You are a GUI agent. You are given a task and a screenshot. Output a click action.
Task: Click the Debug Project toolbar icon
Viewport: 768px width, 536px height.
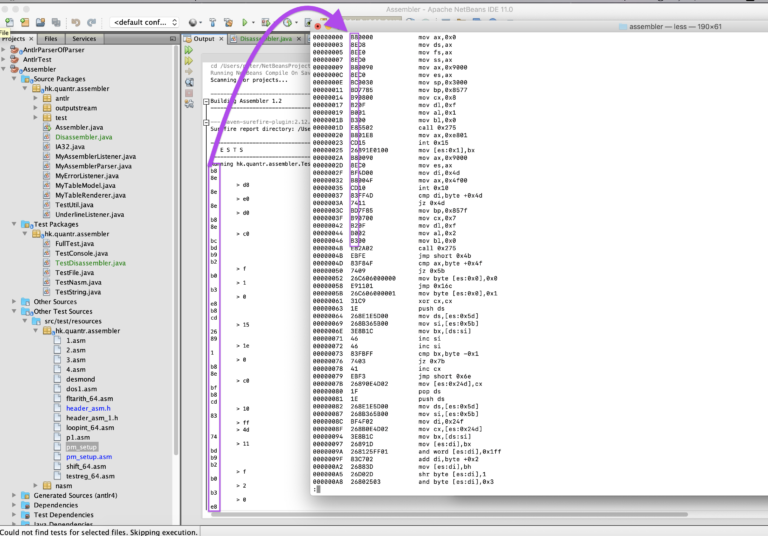pos(266,22)
